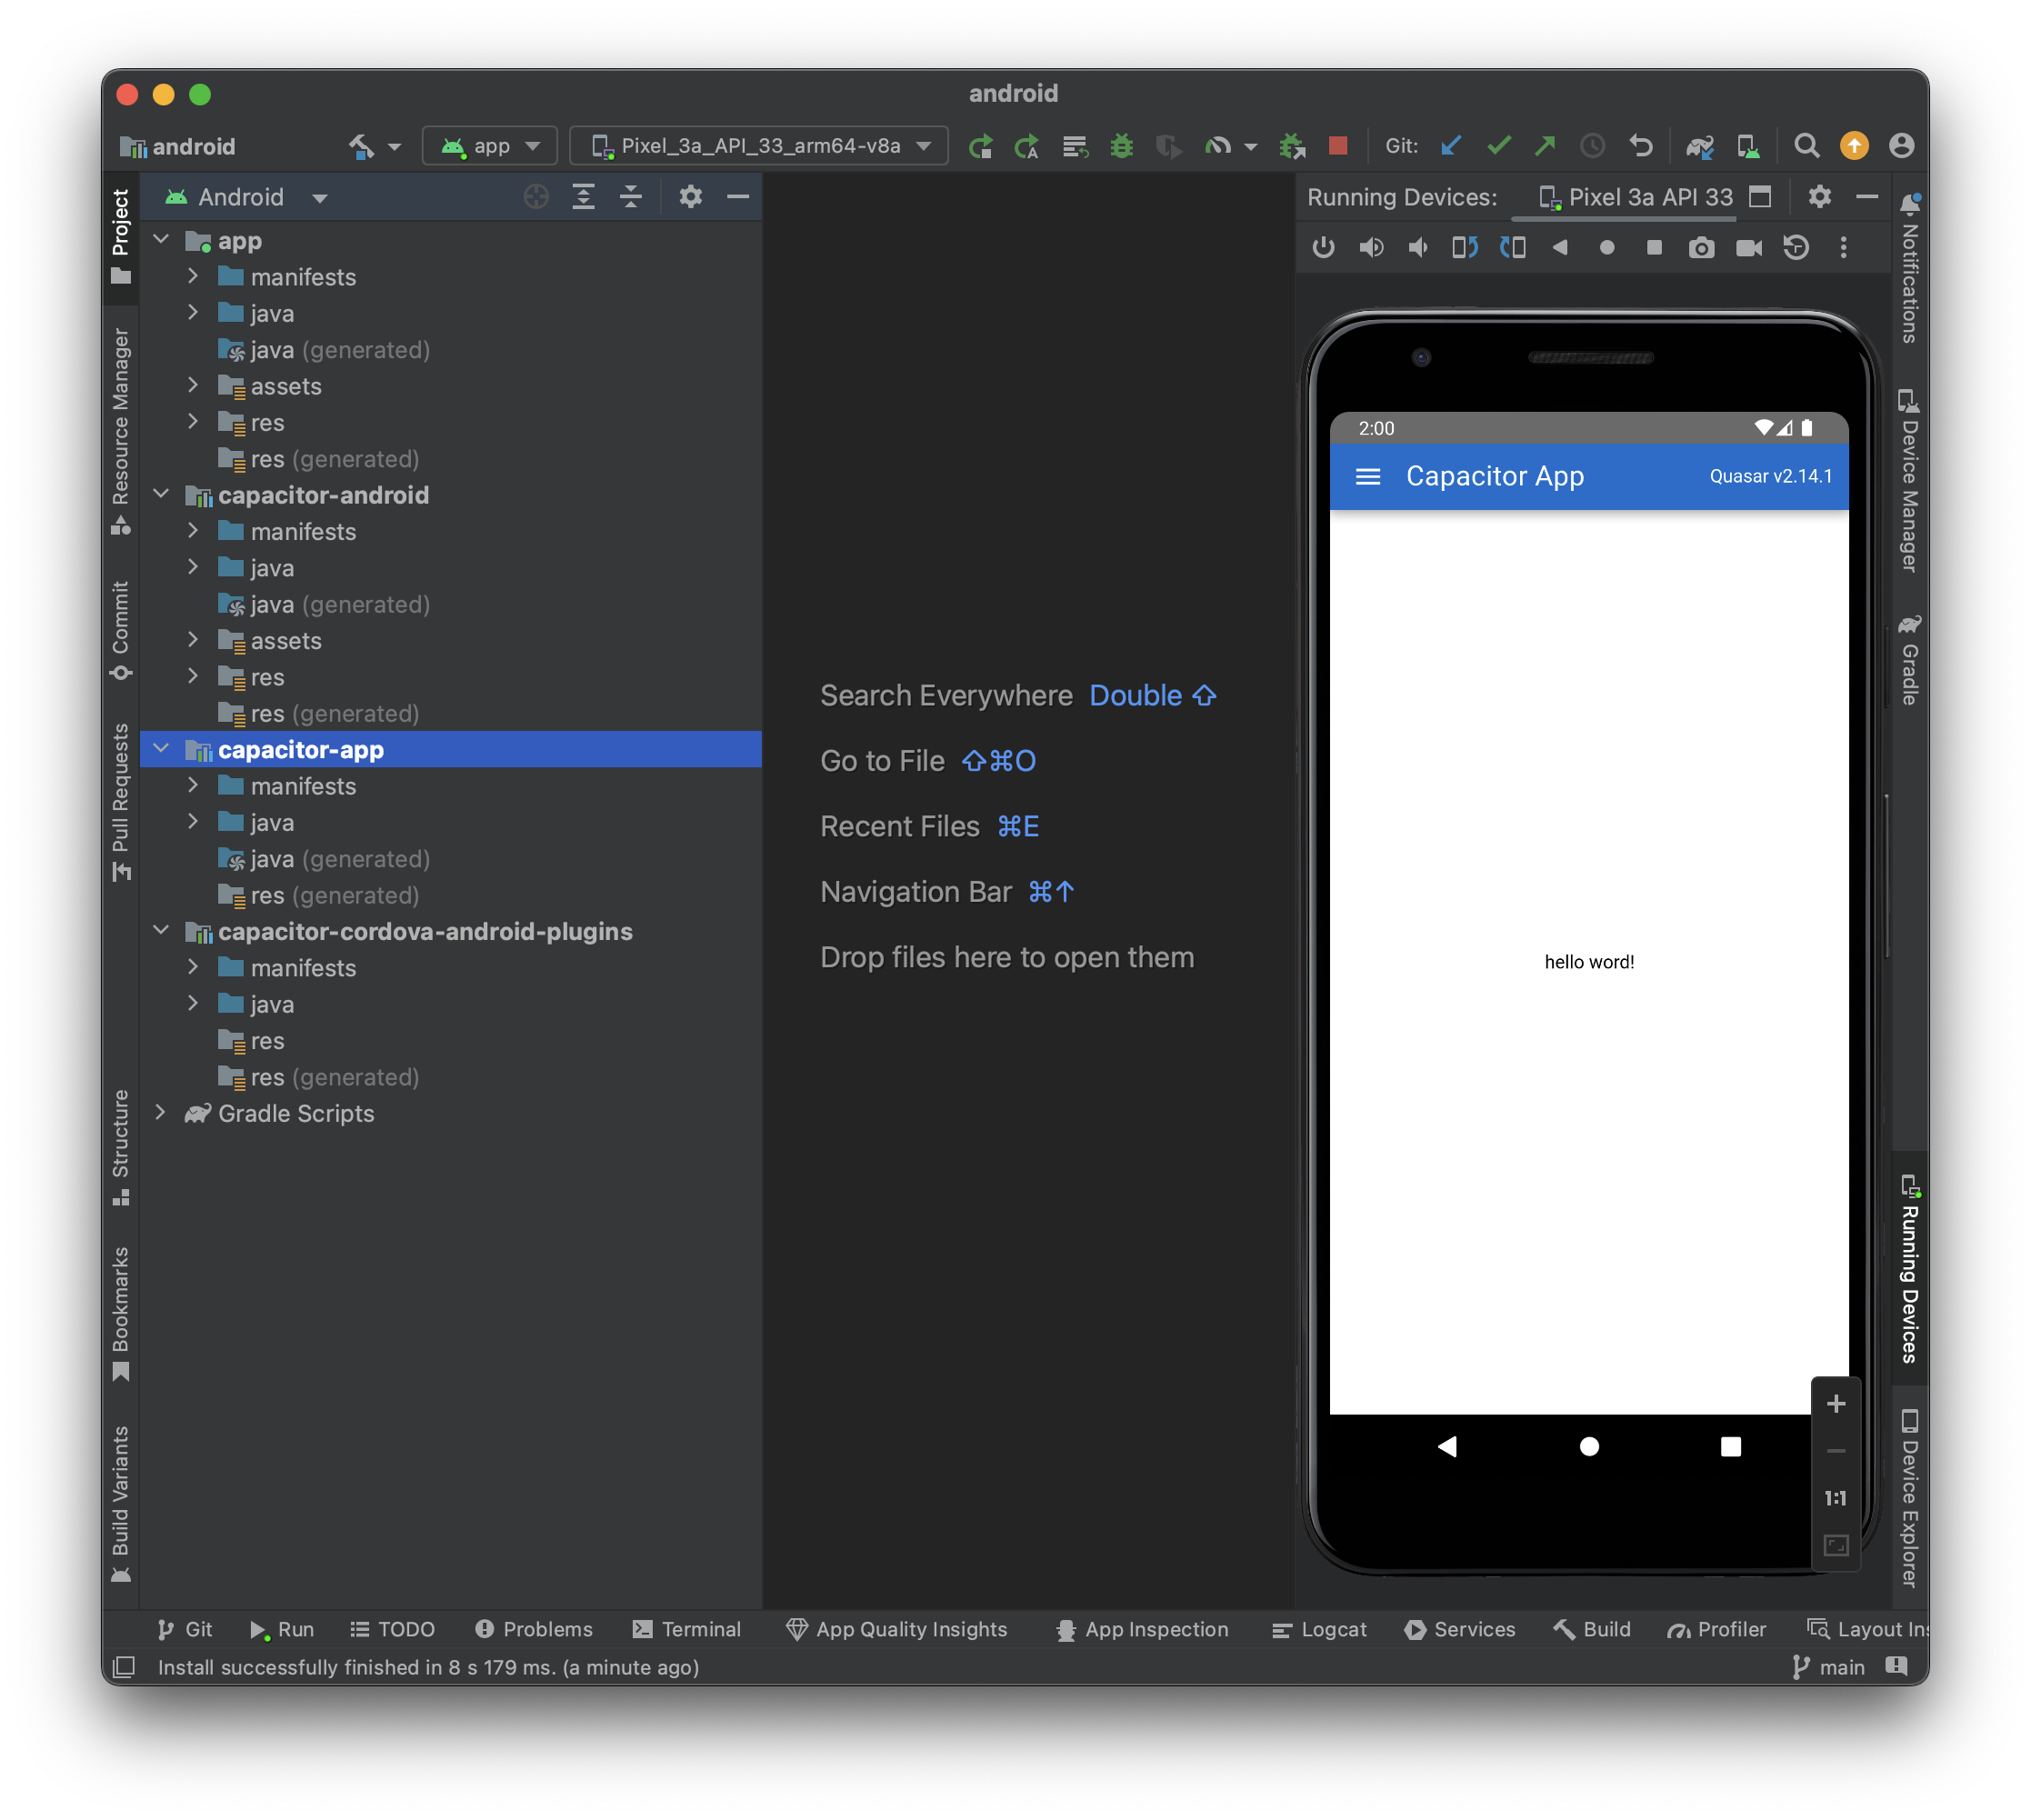Screen dimensions: 2031x1820
Task: Rotate emulator left icon
Action: coord(1465,247)
